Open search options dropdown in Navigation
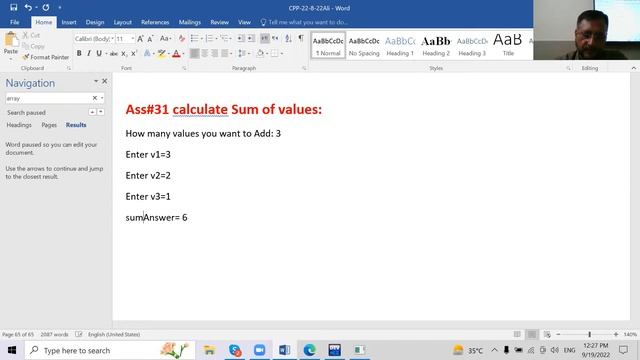Screen dimensions: 640x360 point(102,98)
